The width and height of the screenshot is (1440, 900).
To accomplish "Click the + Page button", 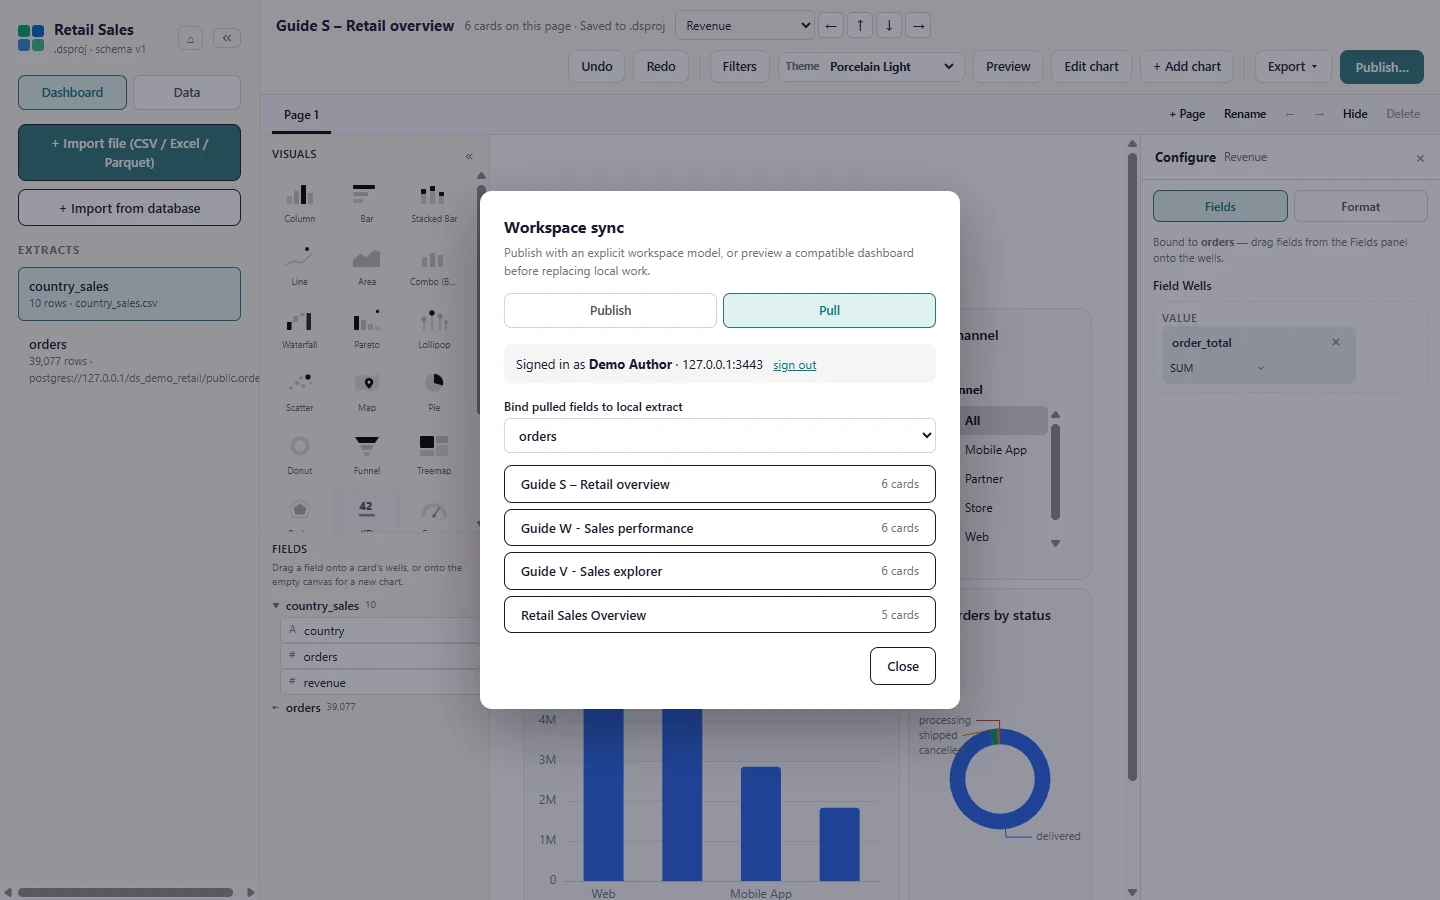I will pos(1187,114).
